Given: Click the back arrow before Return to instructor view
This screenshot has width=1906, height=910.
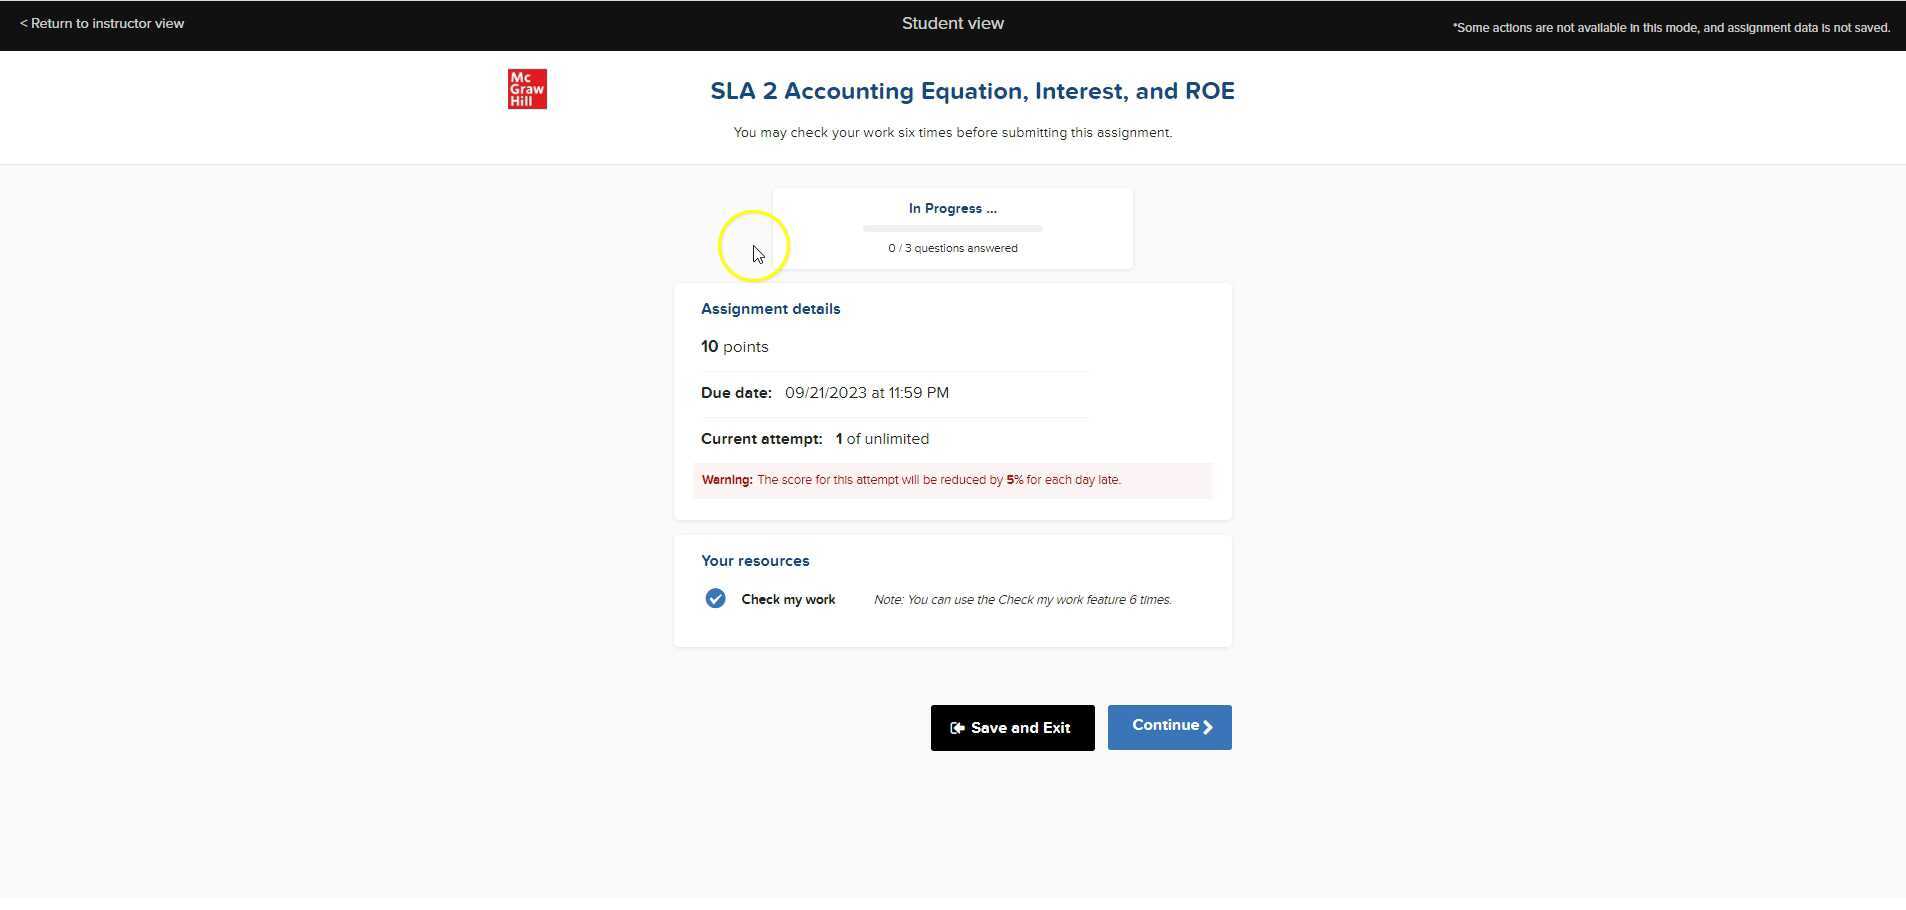Looking at the screenshot, I should pos(25,23).
